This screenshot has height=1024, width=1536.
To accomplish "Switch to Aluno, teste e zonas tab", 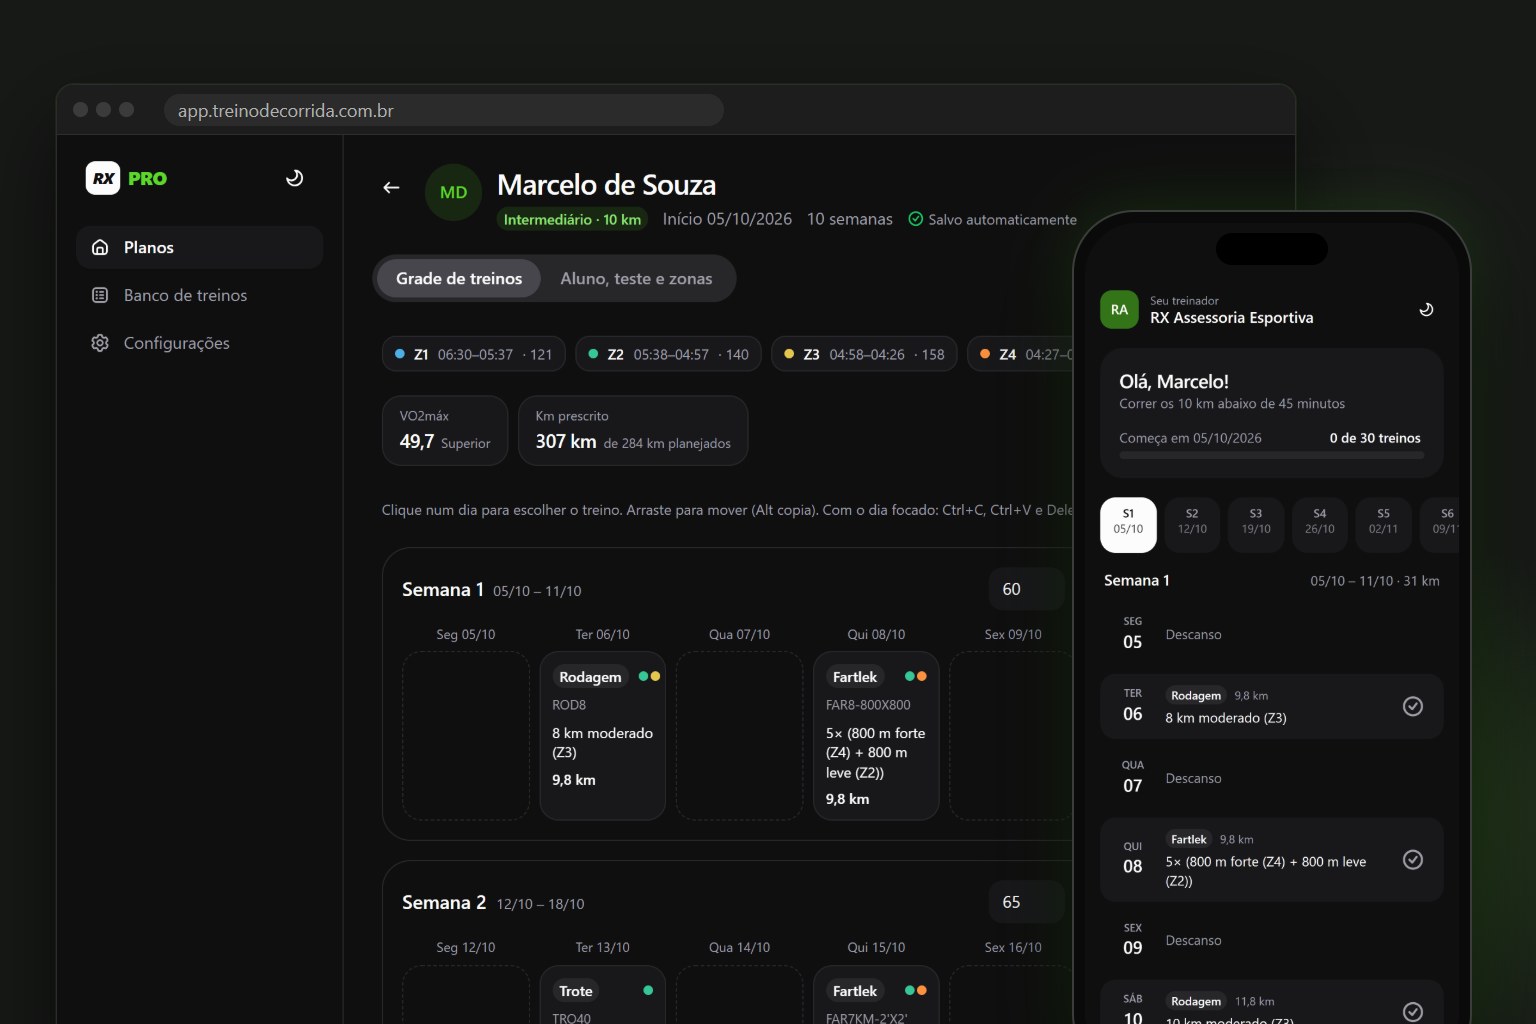I will pos(636,279).
